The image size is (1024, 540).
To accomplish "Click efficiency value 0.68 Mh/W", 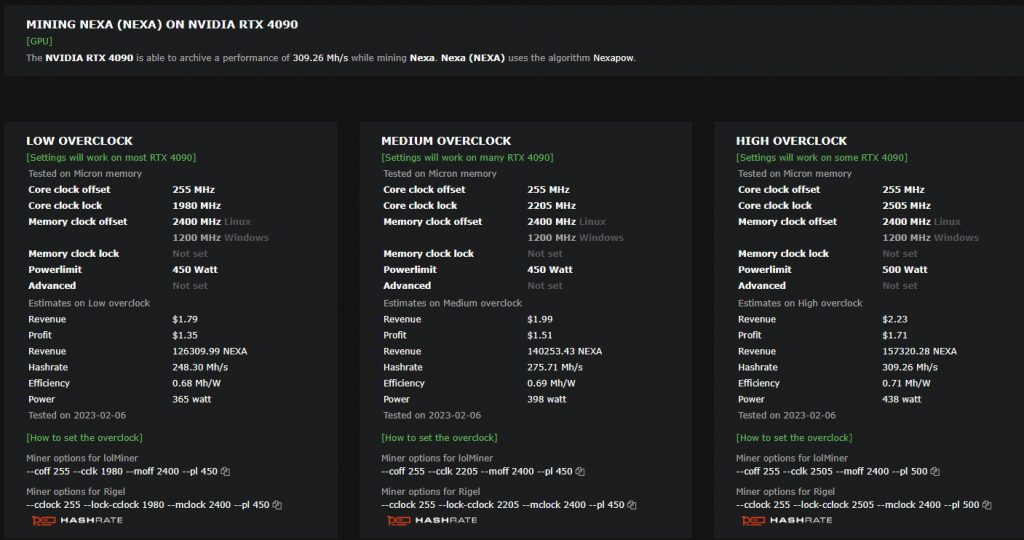I will pyautogui.click(x=197, y=383).
